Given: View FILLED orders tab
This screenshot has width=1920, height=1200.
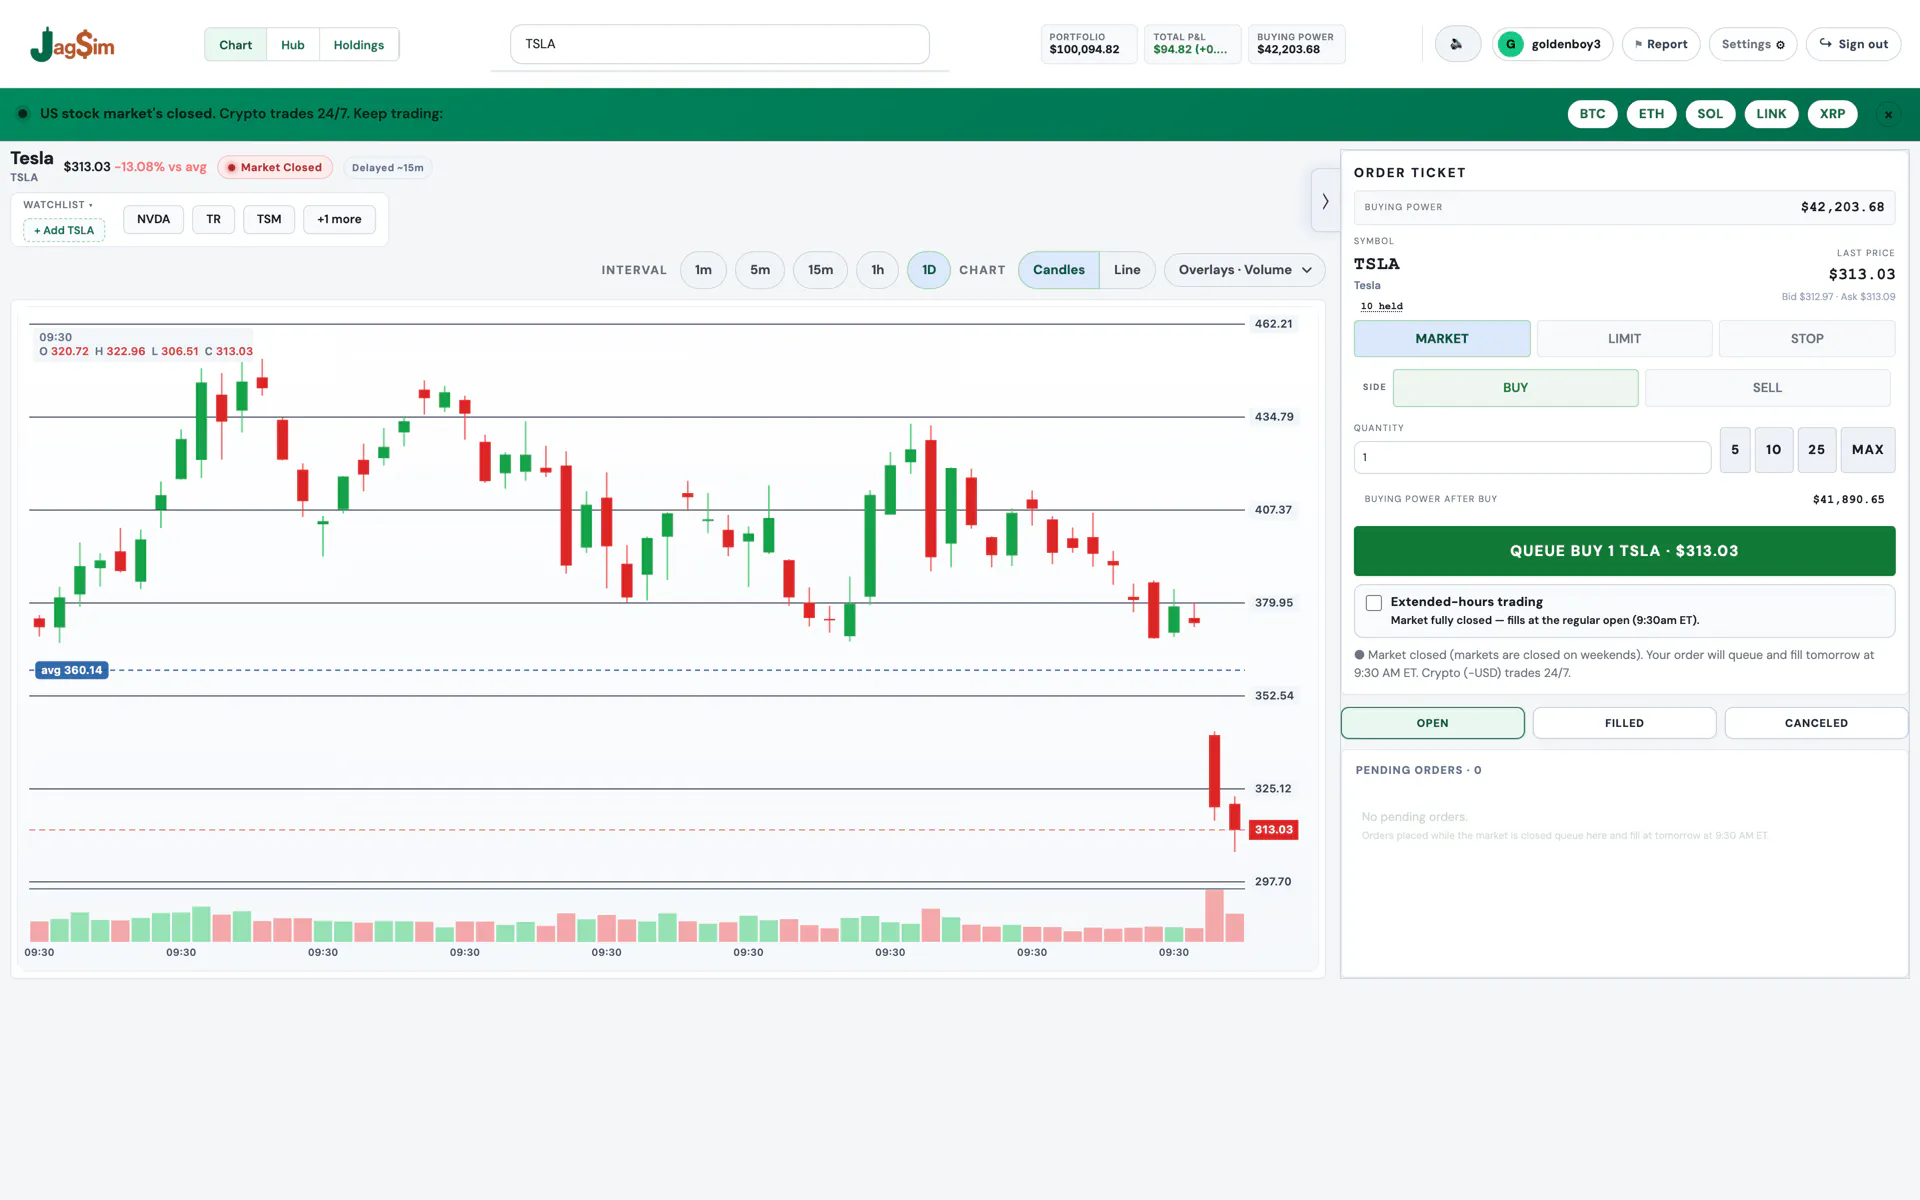Looking at the screenshot, I should point(1624,723).
